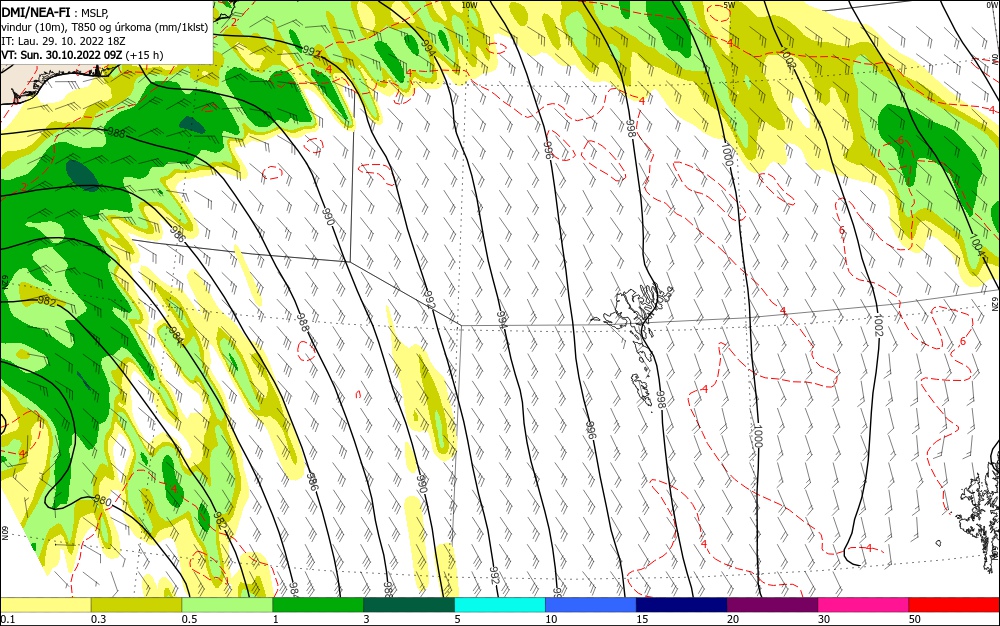Click the 'VT: Sun. 30.10.2022 09Z (+15 h)' text
The height and width of the screenshot is (626, 1000).
[82, 55]
